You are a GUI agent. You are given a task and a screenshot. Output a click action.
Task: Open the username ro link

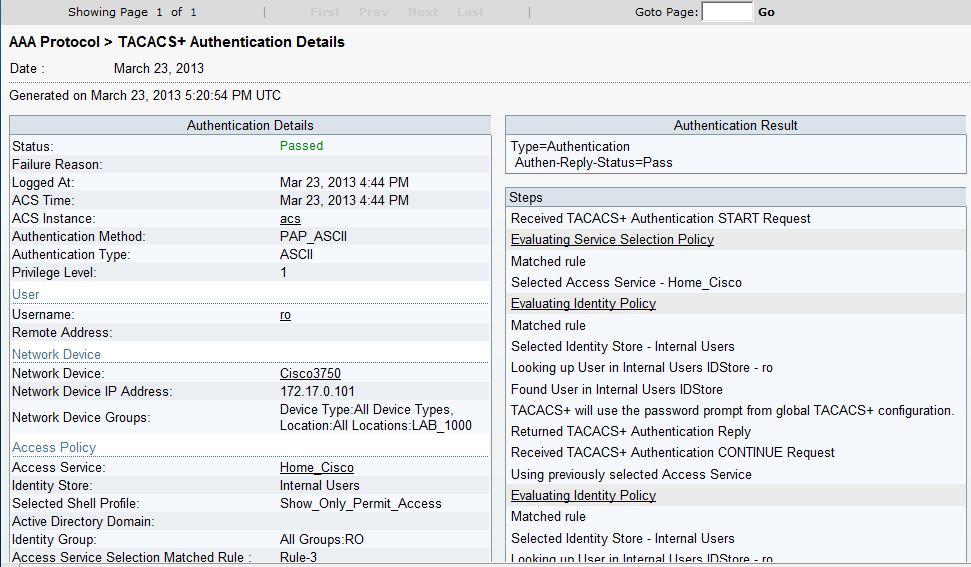tap(285, 315)
